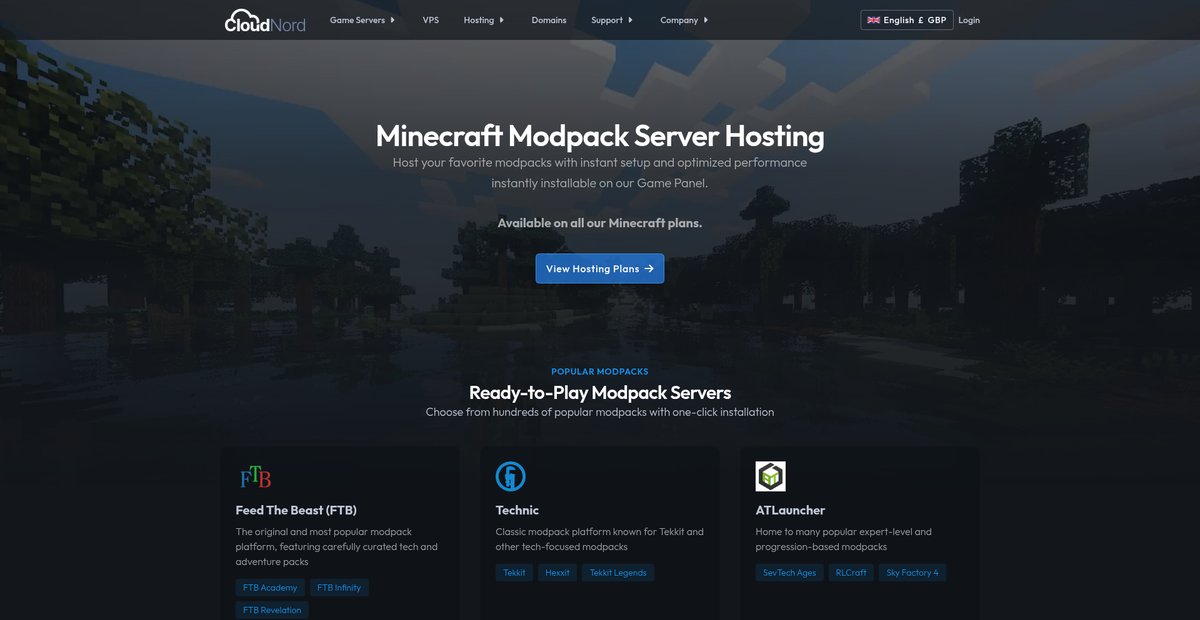Click the UK flag icon in language selector

873,20
